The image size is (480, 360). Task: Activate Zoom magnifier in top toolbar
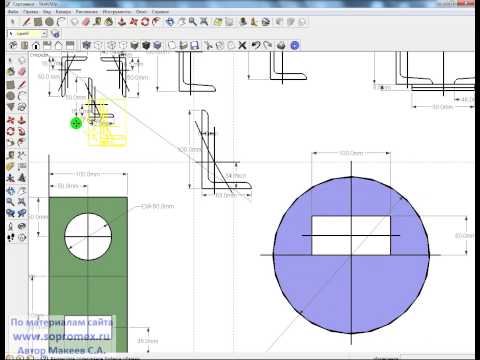(x=193, y=22)
